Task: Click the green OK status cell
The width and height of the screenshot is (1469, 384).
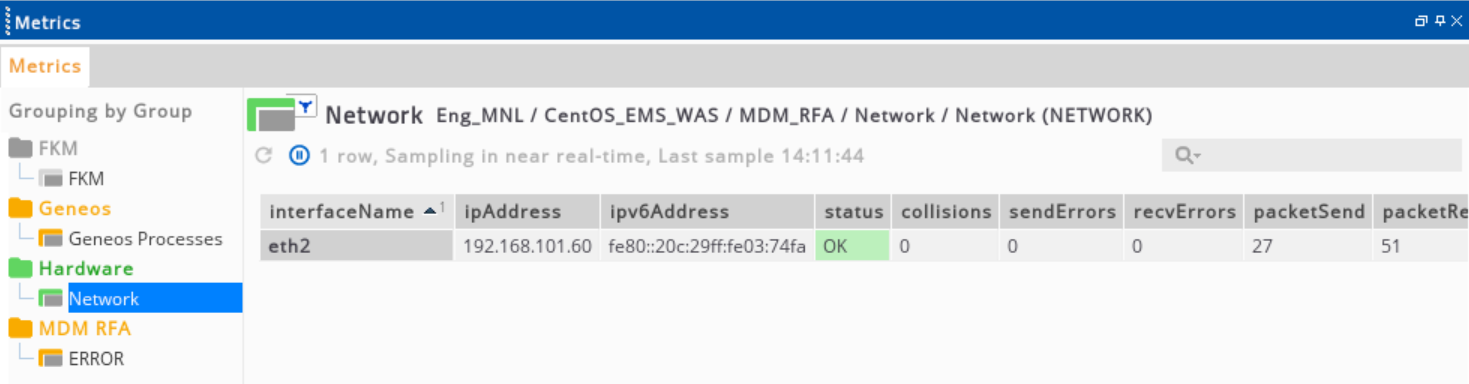Action: click(852, 246)
